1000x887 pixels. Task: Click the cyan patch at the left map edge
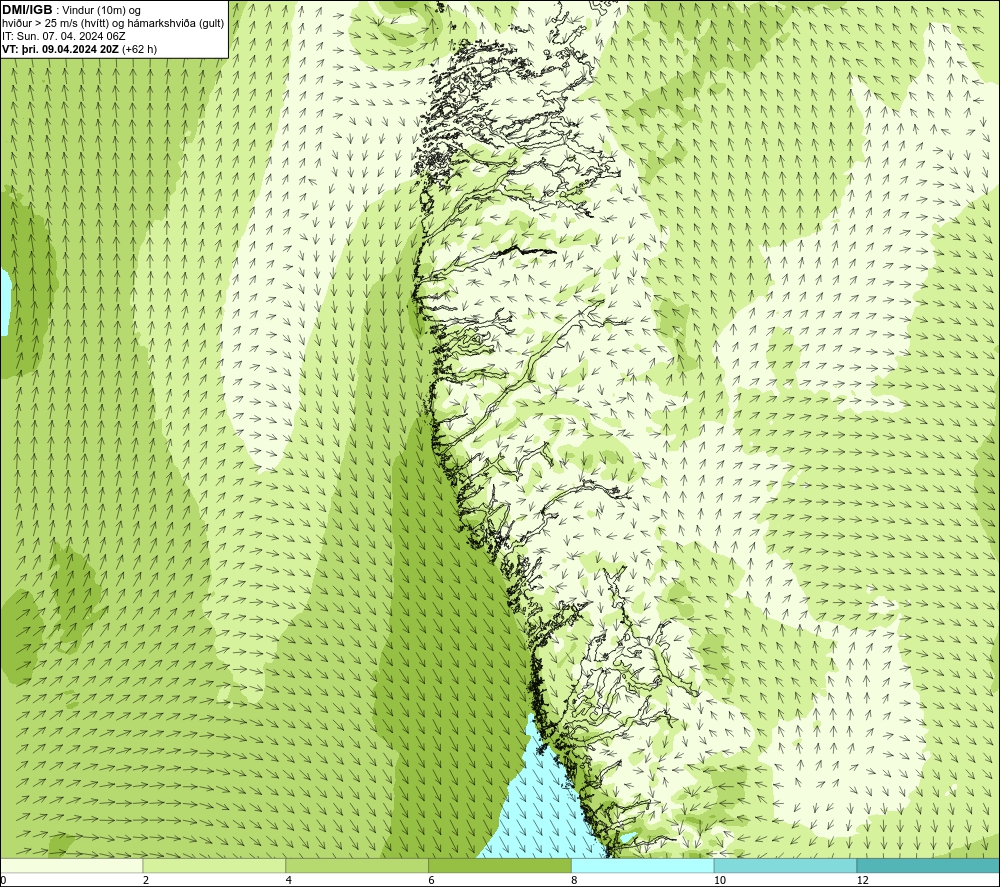point(5,303)
